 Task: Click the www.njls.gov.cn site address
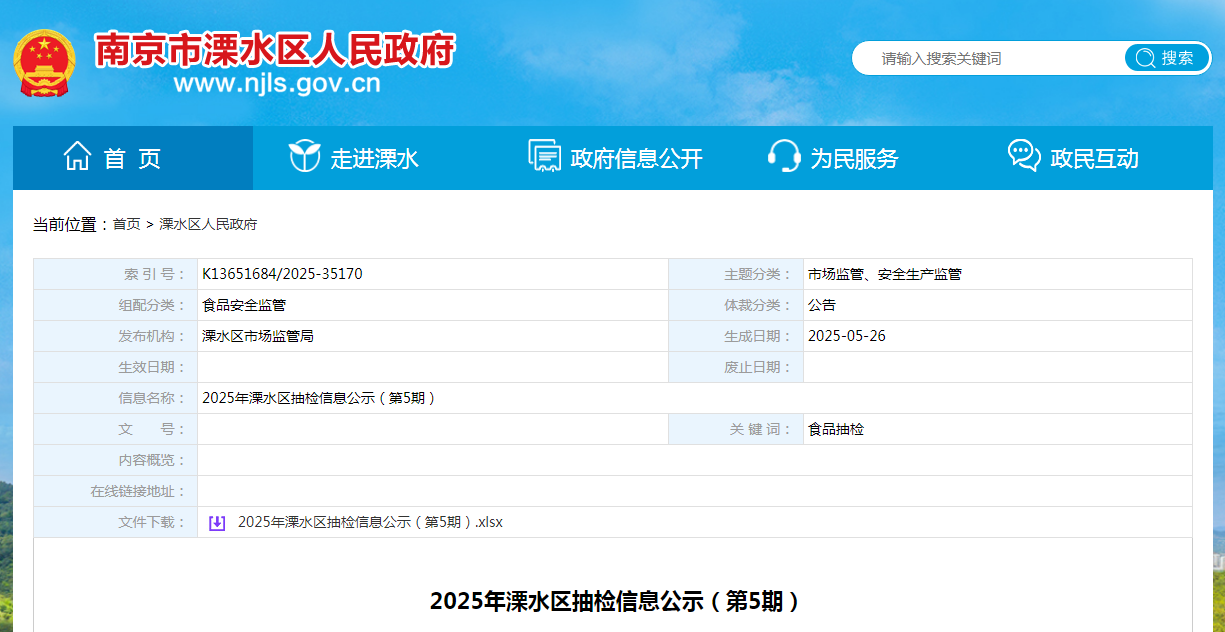pos(277,83)
